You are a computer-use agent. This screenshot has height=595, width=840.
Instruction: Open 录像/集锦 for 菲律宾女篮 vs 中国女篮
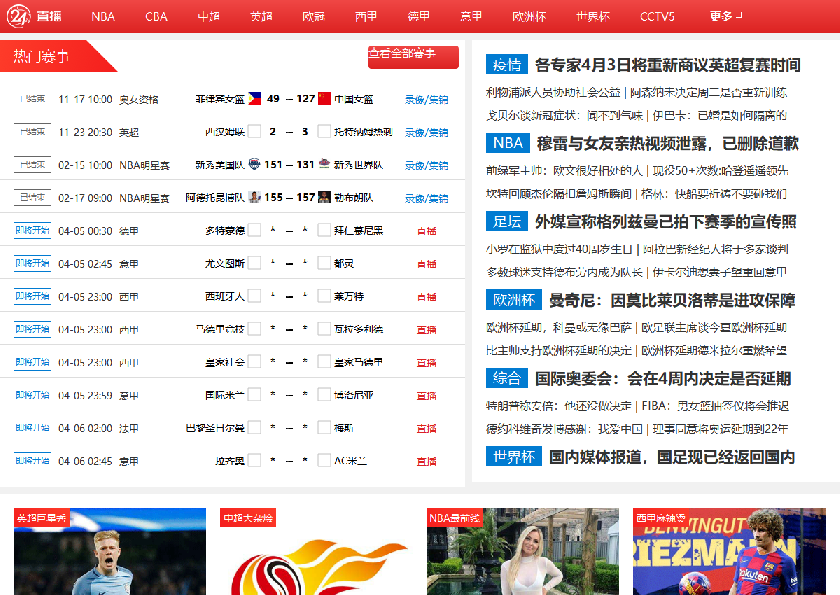[426, 99]
